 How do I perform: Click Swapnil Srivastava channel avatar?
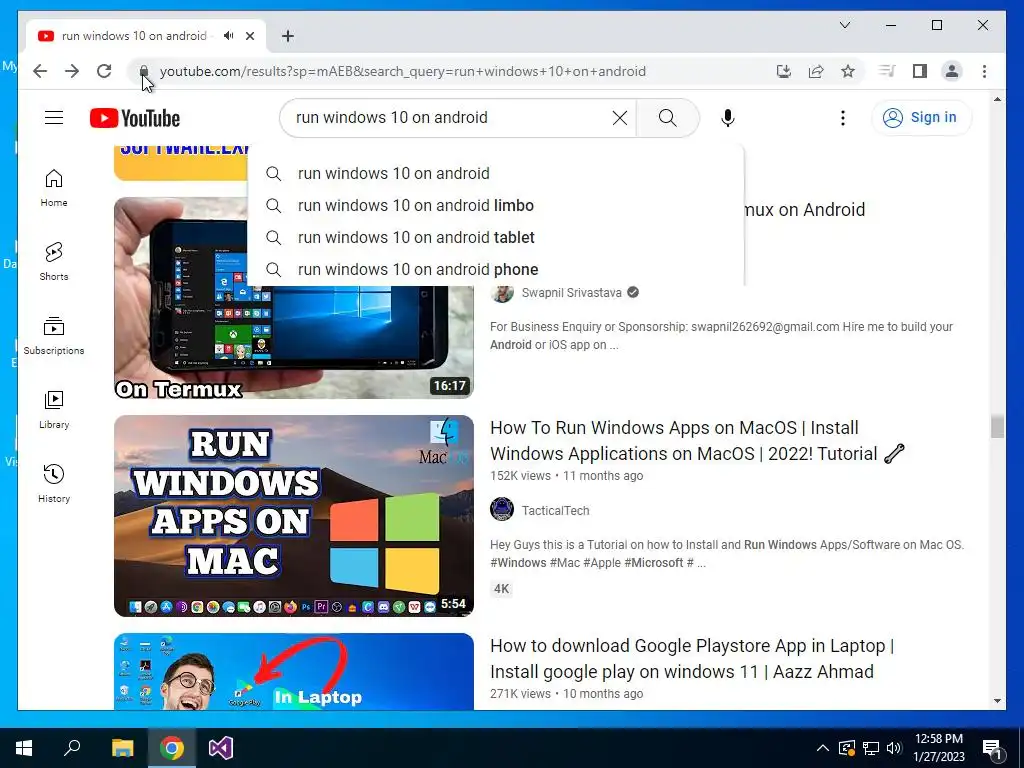pos(502,293)
